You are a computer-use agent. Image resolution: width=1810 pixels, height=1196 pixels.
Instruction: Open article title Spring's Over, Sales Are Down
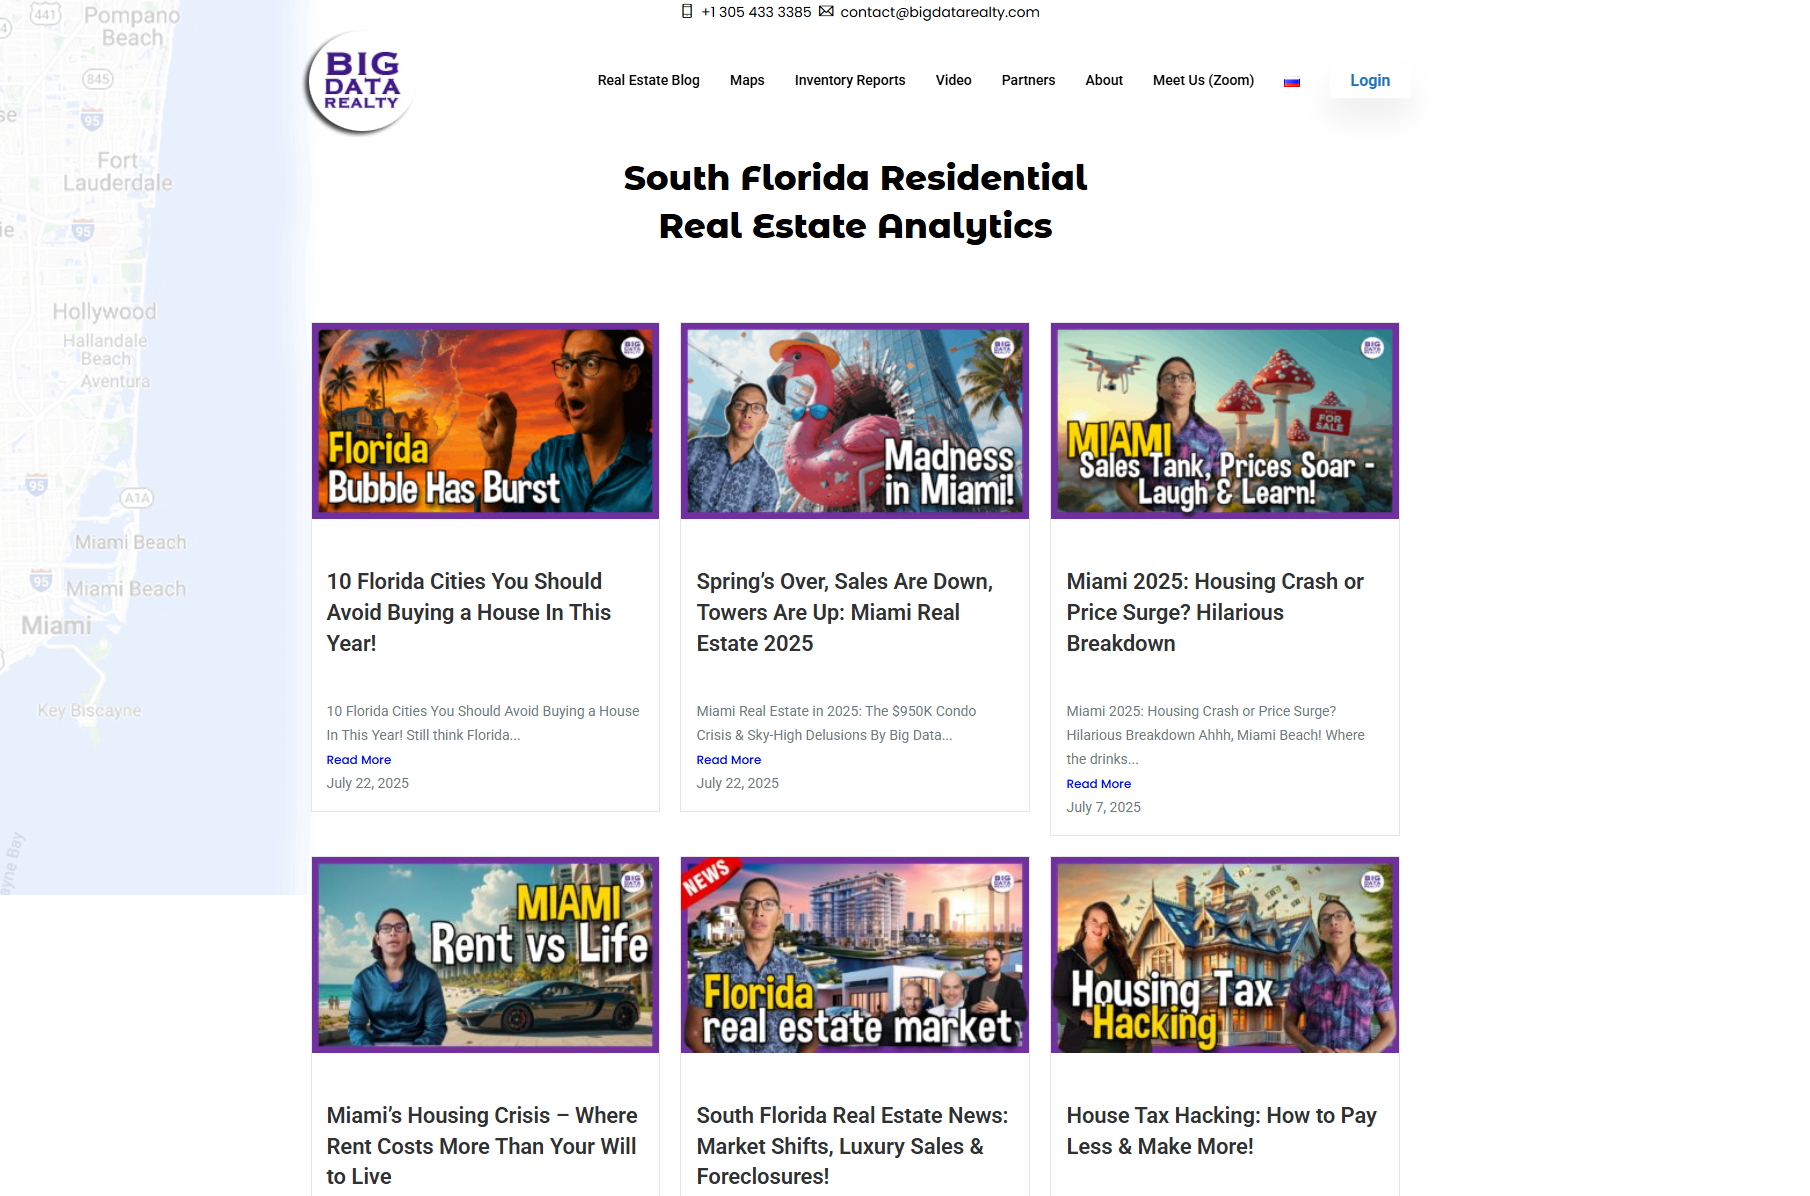pyautogui.click(x=845, y=612)
